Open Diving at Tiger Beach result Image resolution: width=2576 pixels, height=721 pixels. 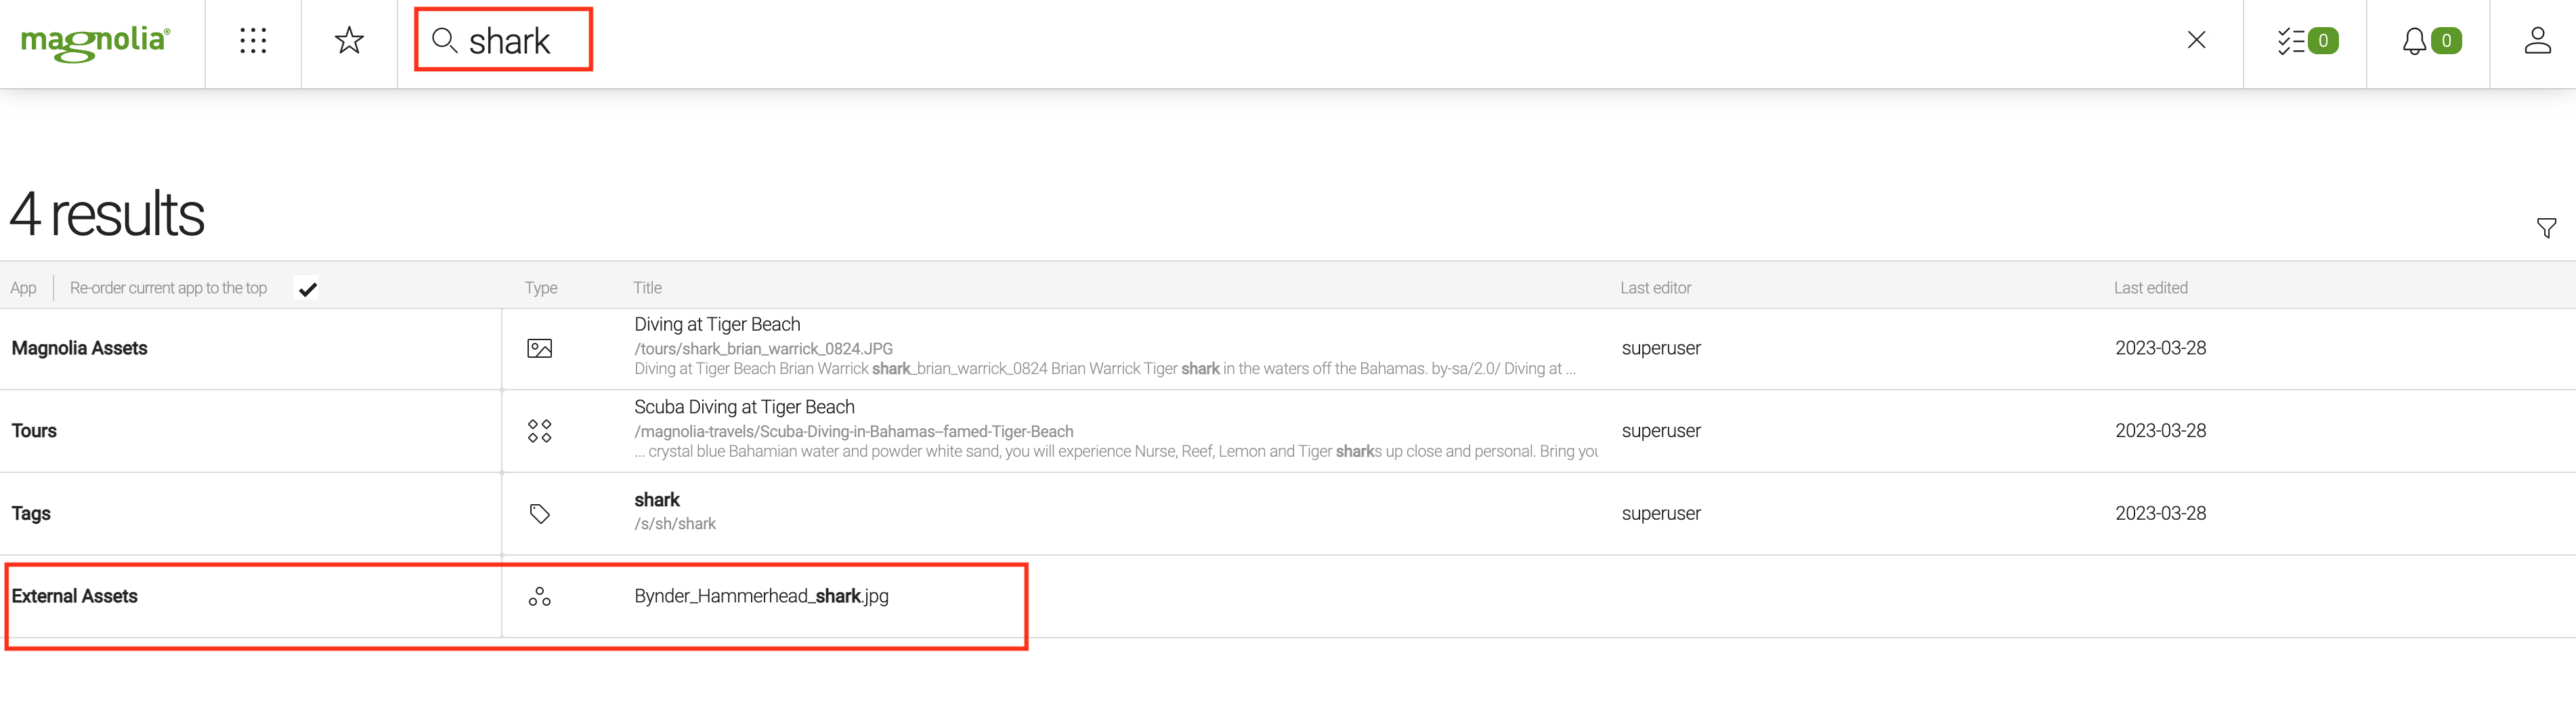[x=717, y=324]
